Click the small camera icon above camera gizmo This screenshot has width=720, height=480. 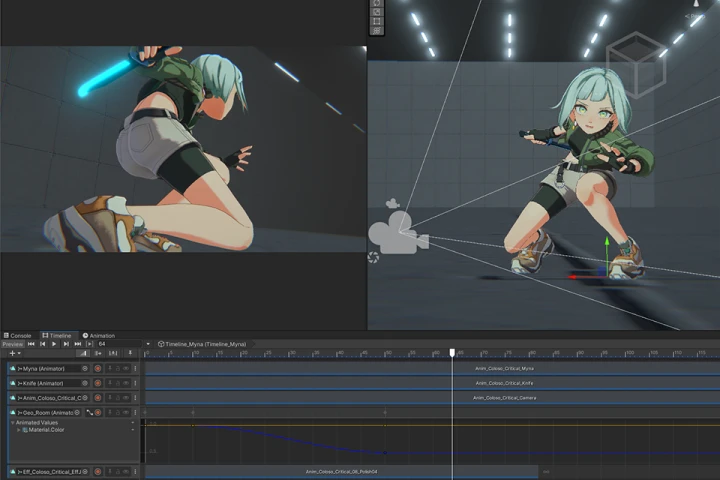[392, 203]
